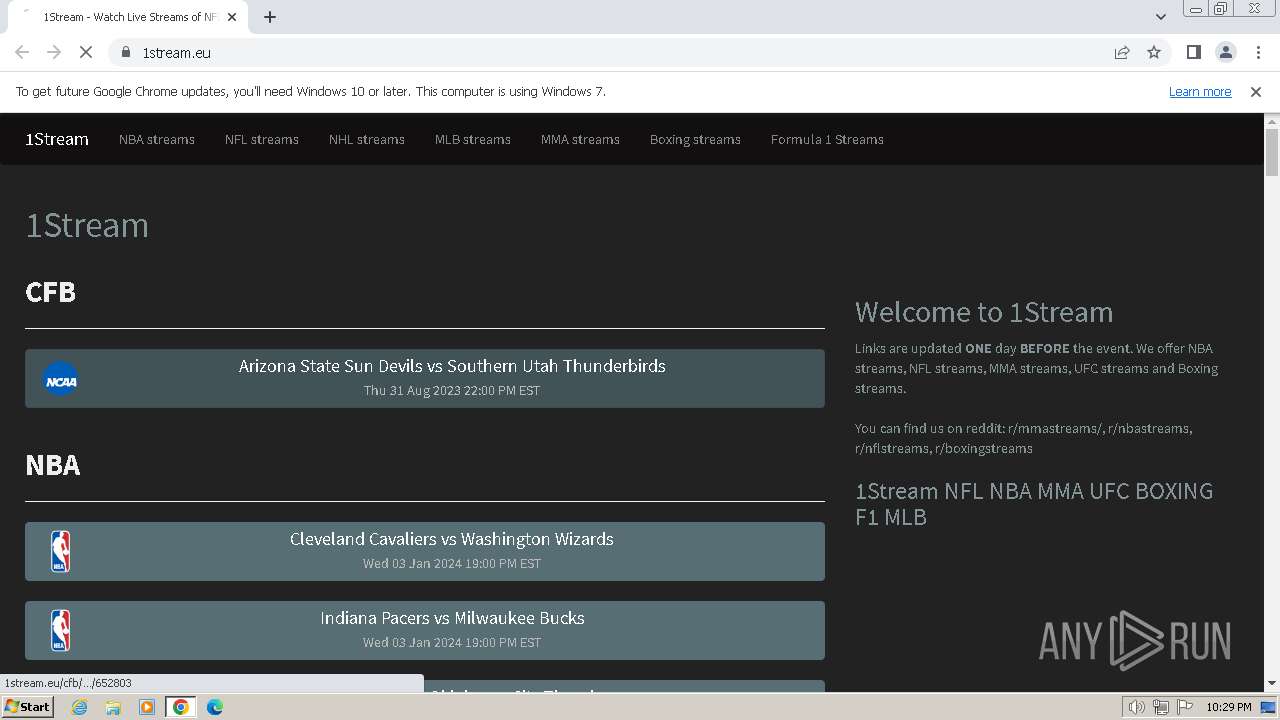The image size is (1280, 720).
Task: Launch Microsoft Edge from taskbar
Action: [214, 707]
